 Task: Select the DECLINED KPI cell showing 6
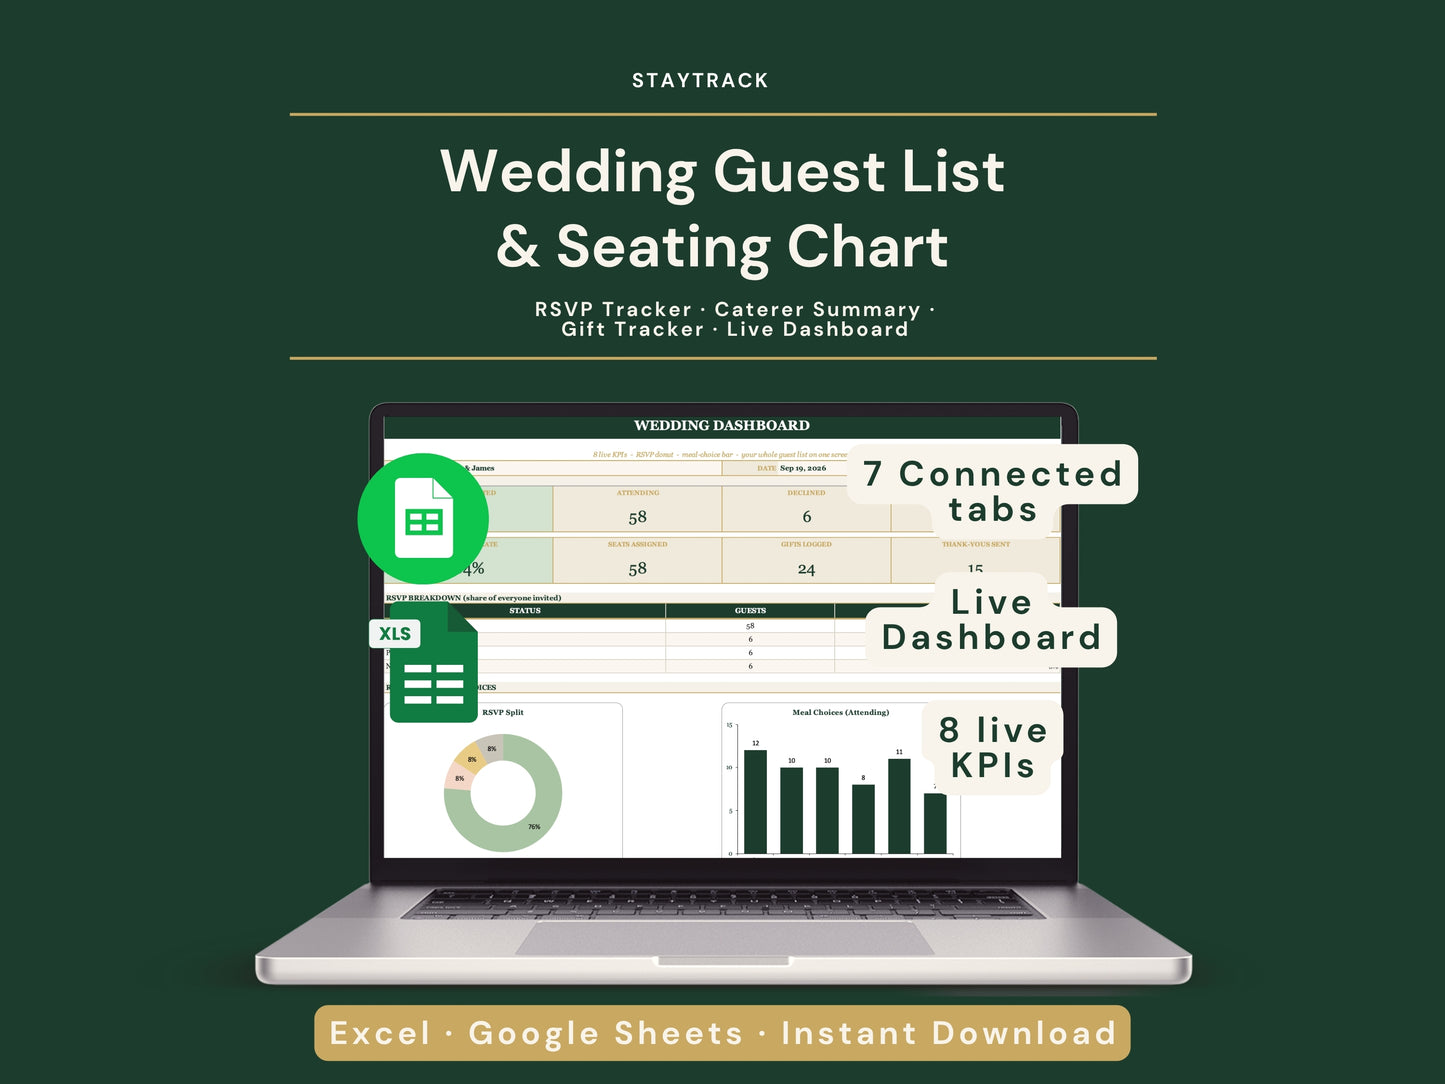806,509
